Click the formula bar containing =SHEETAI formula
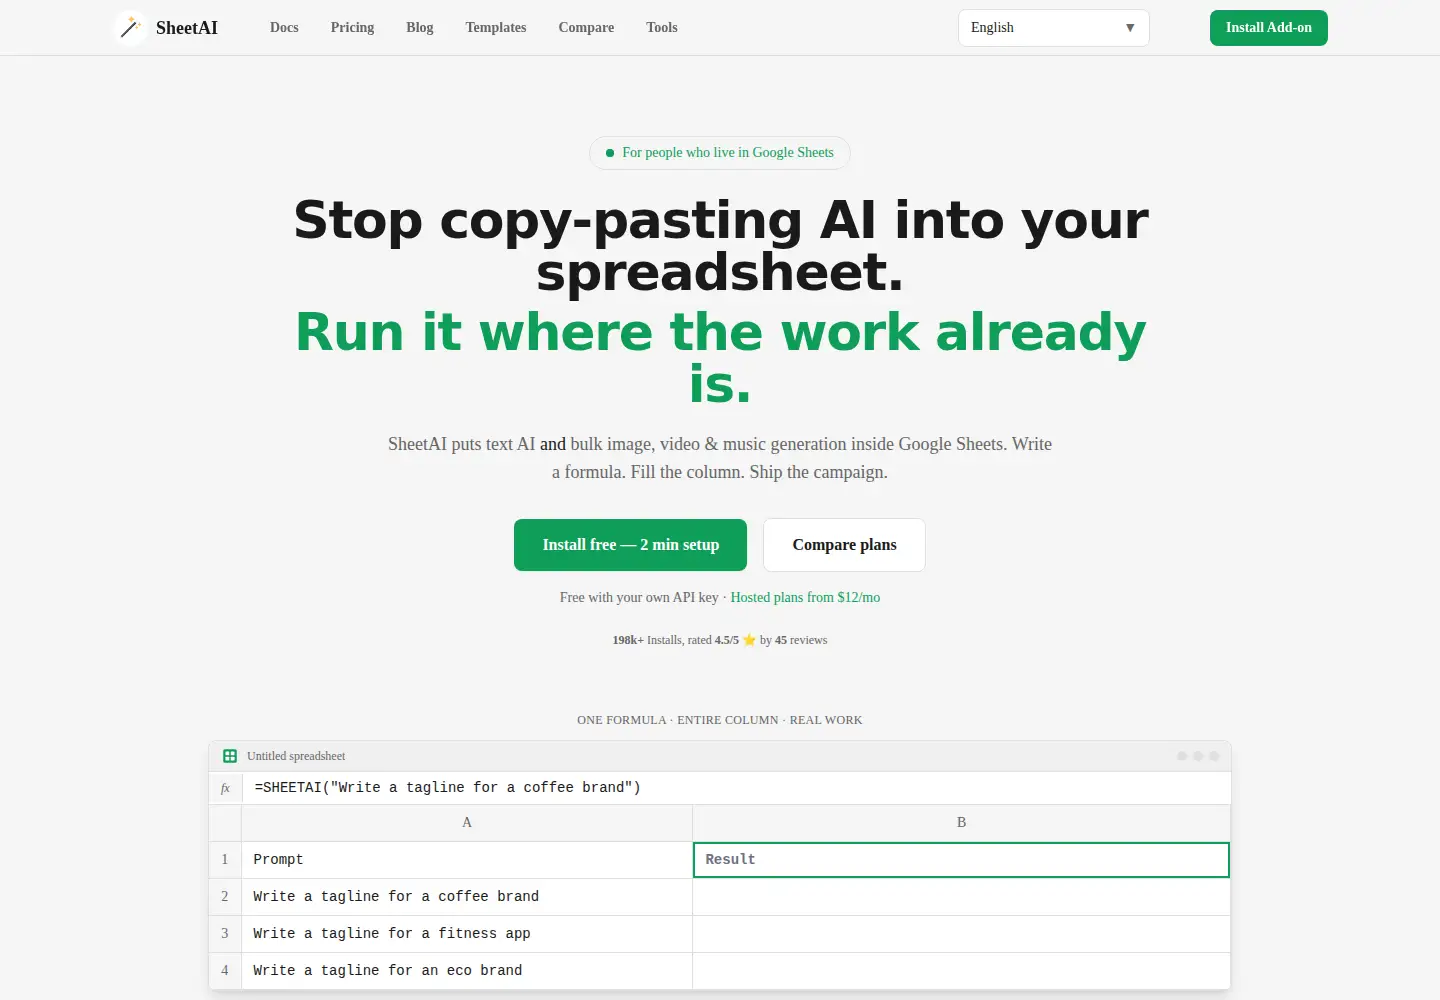 pos(736,788)
